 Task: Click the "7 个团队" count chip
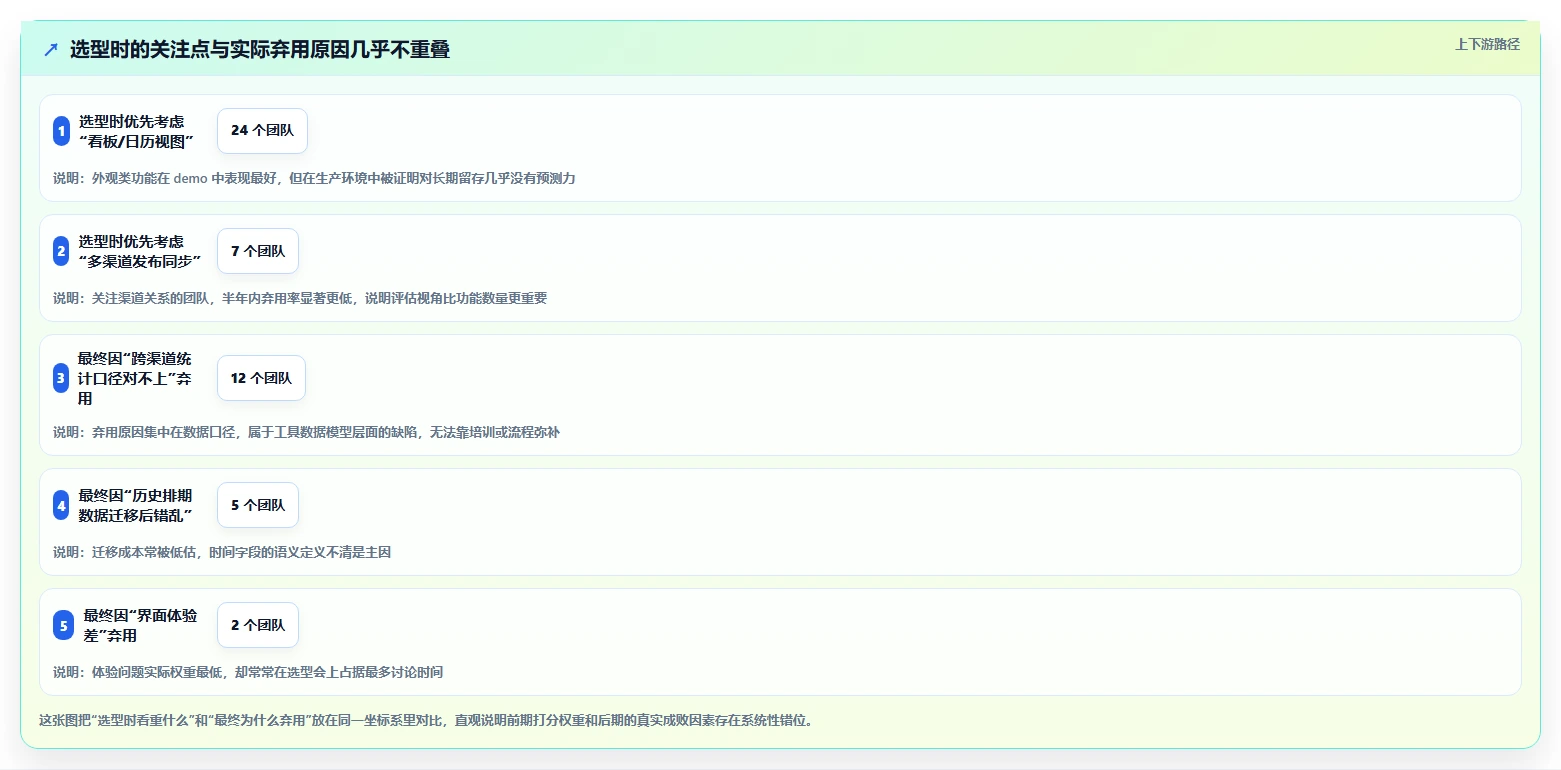pos(258,251)
